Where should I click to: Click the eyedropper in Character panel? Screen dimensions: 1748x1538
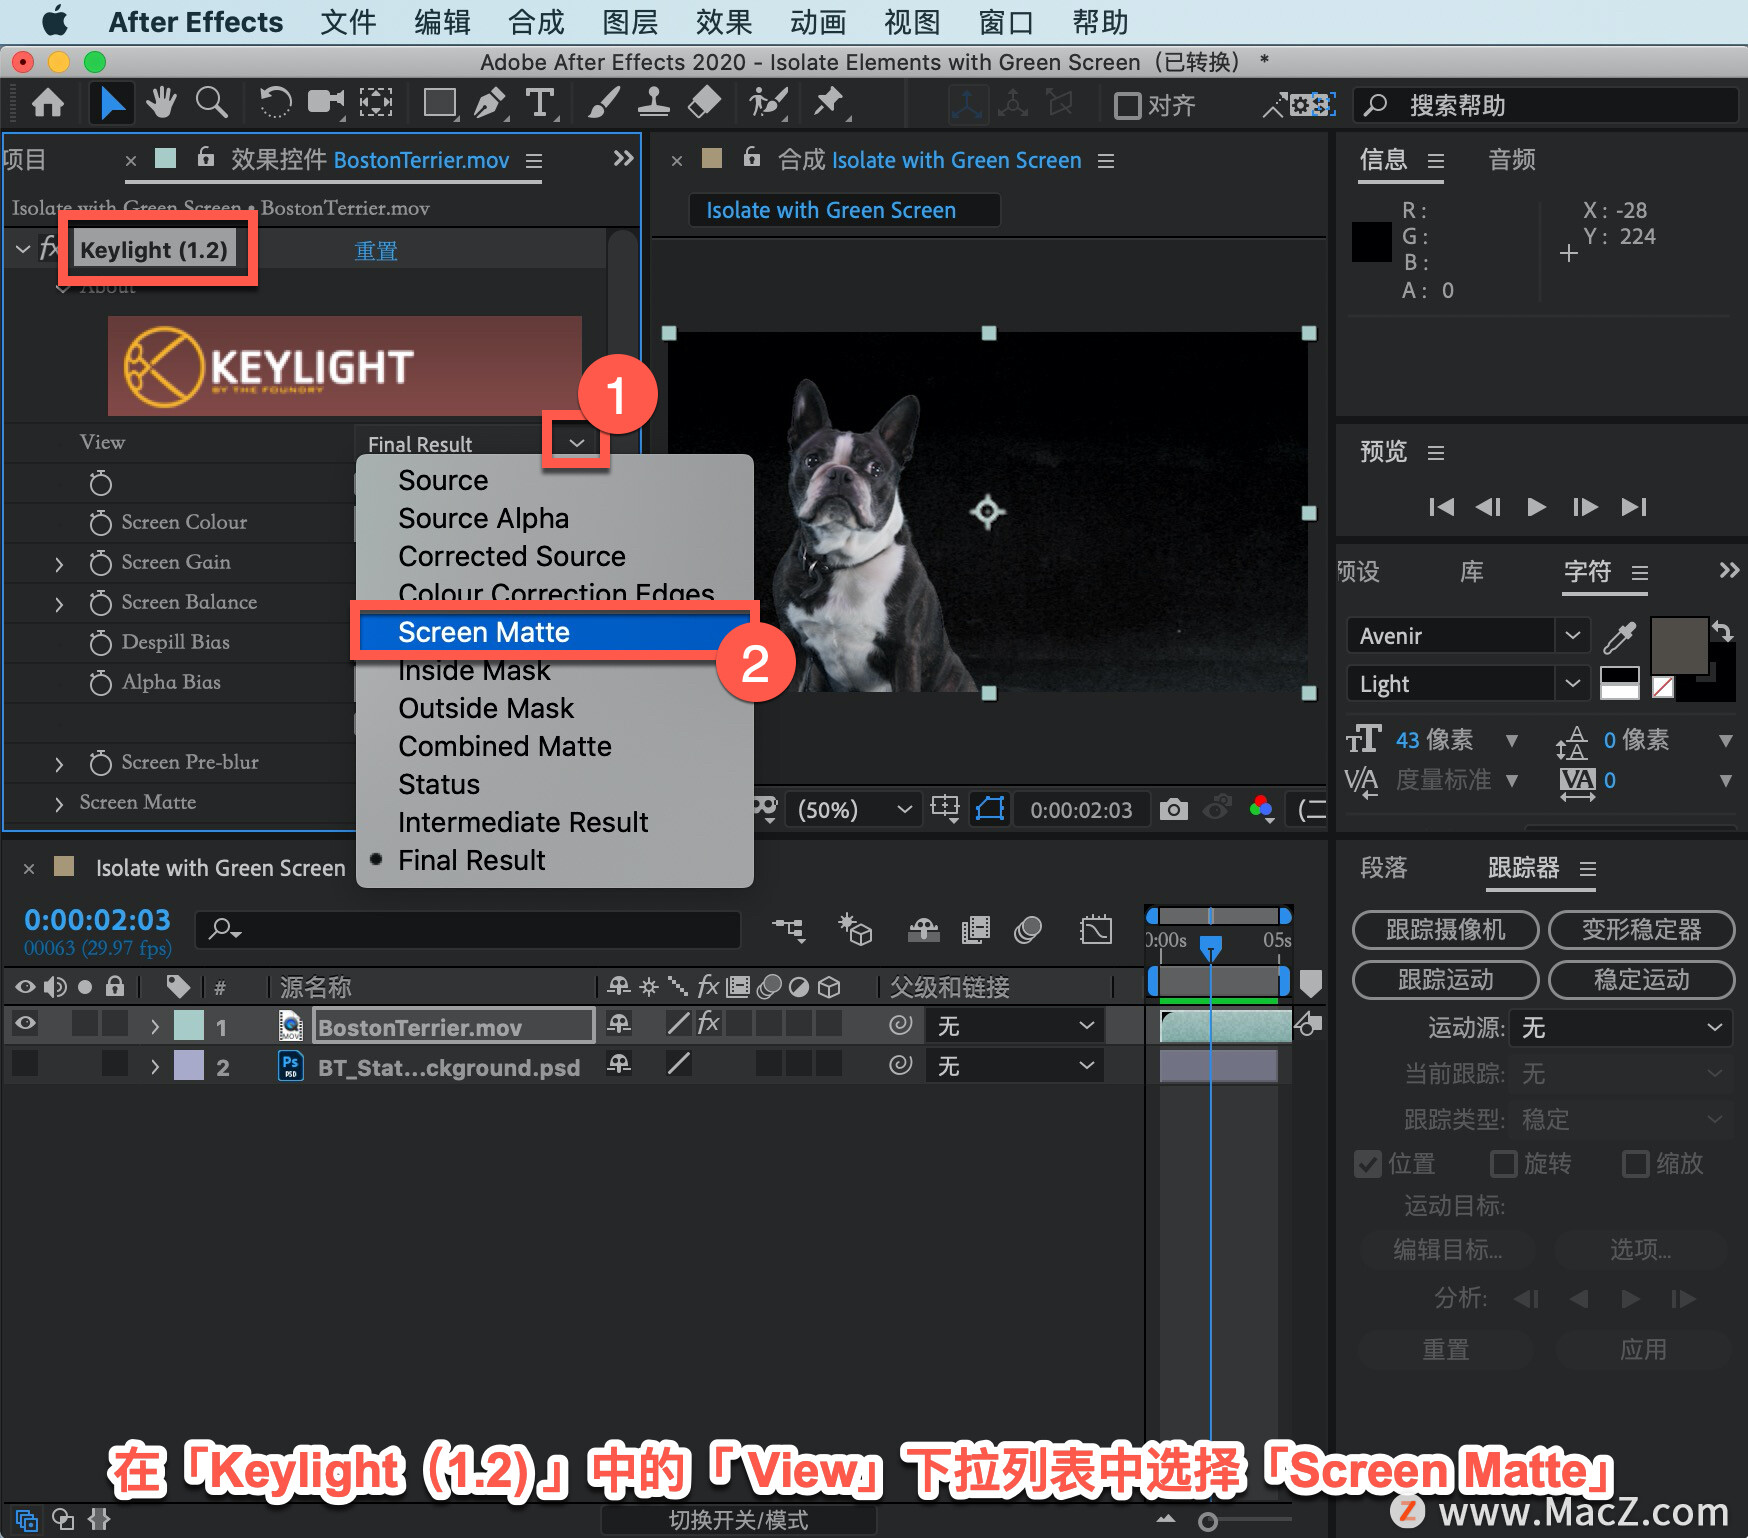click(x=1619, y=636)
